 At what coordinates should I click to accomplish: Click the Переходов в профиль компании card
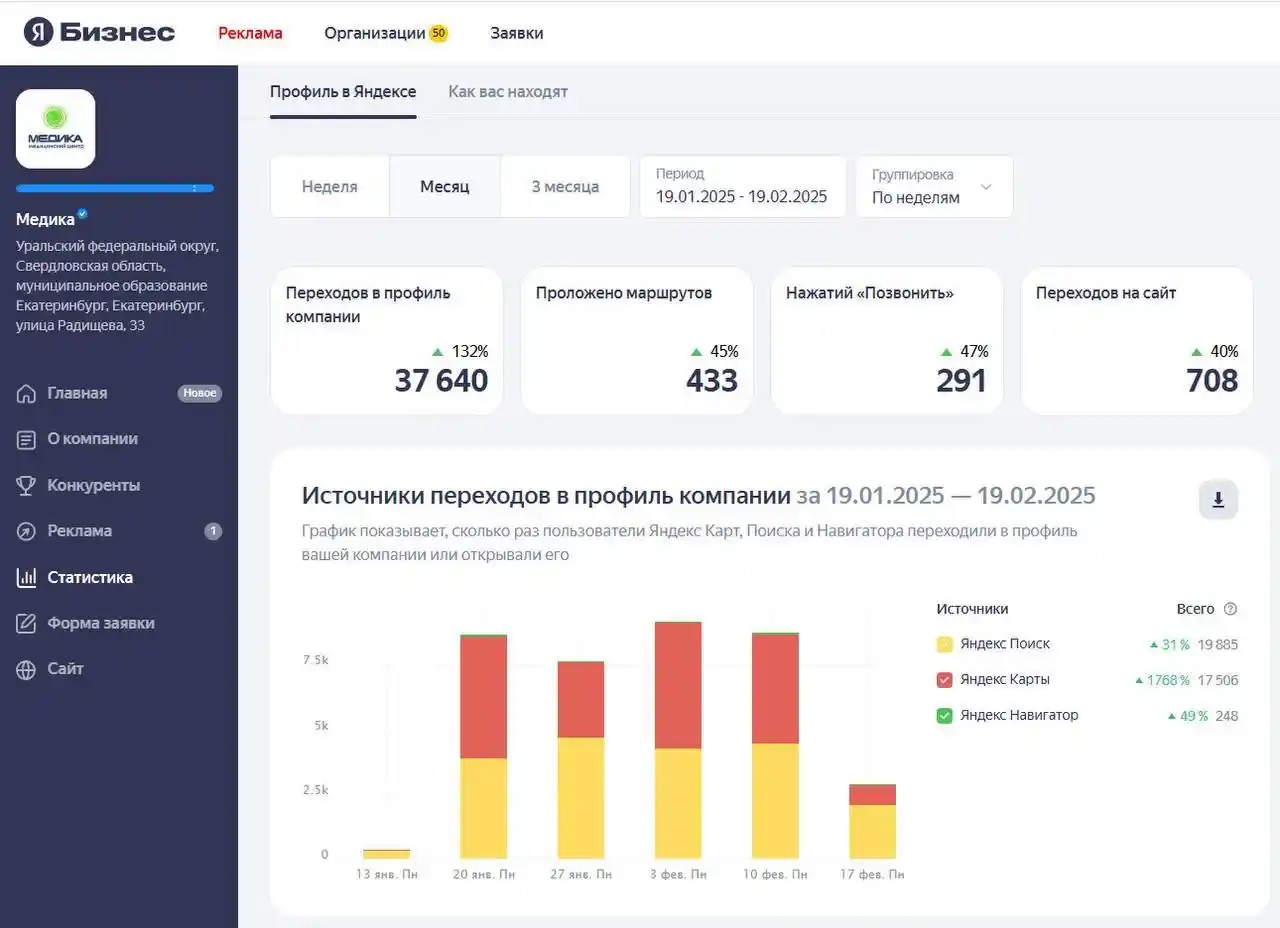point(387,340)
